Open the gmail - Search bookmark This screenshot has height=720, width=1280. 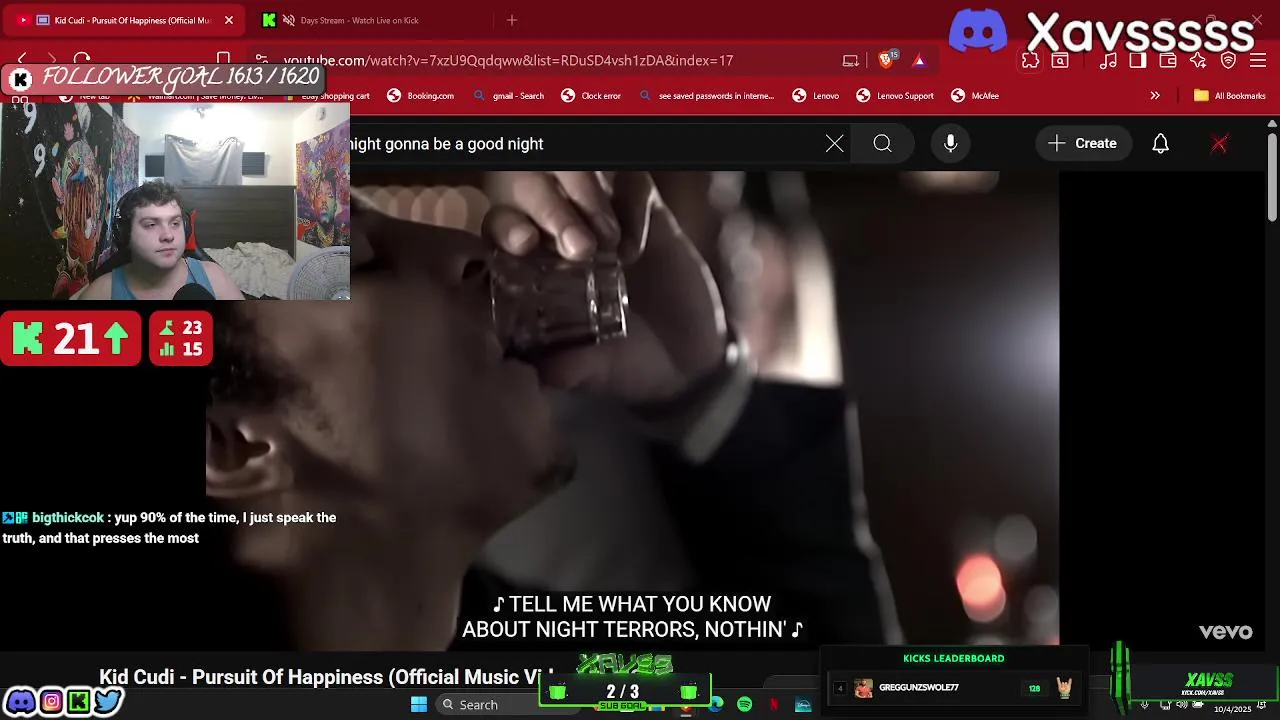508,96
